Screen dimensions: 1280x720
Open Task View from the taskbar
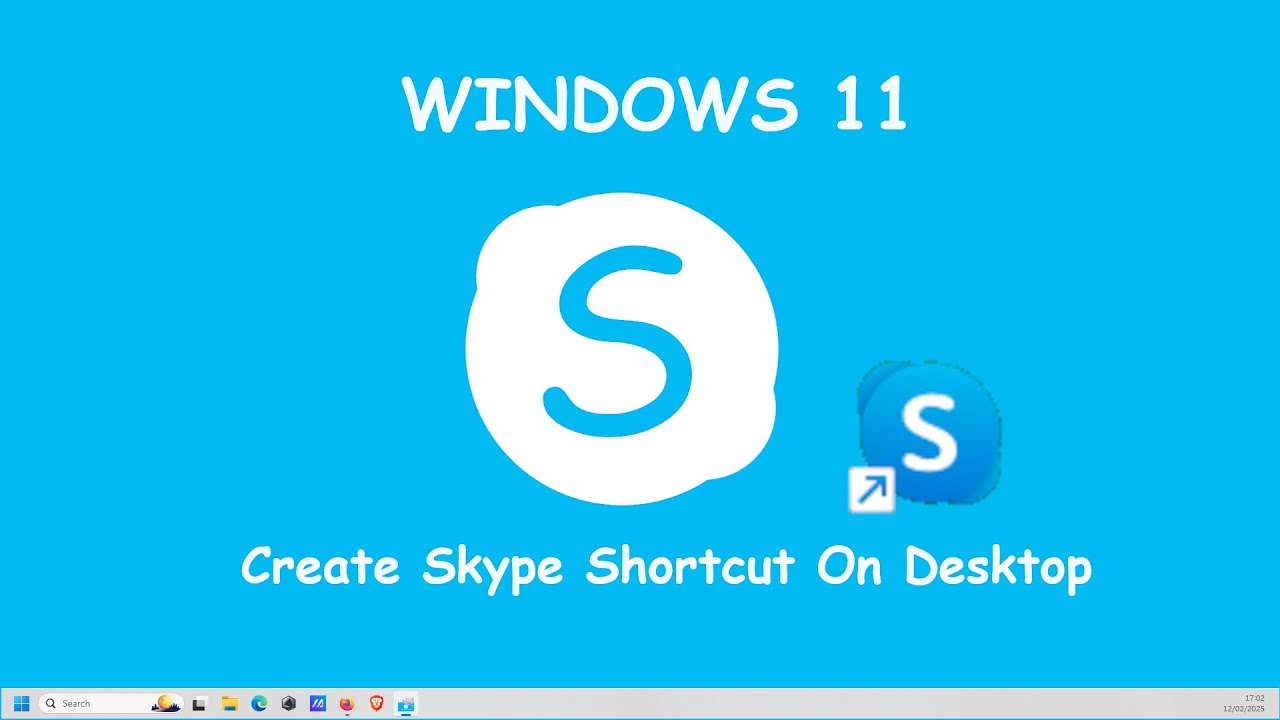[199, 704]
